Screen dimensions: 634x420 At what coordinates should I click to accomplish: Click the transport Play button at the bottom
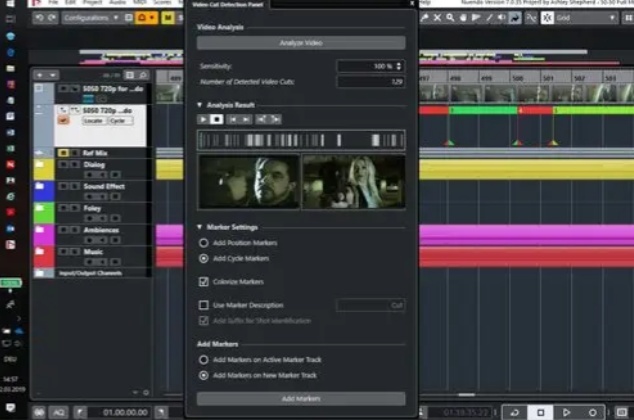[x=566, y=411]
